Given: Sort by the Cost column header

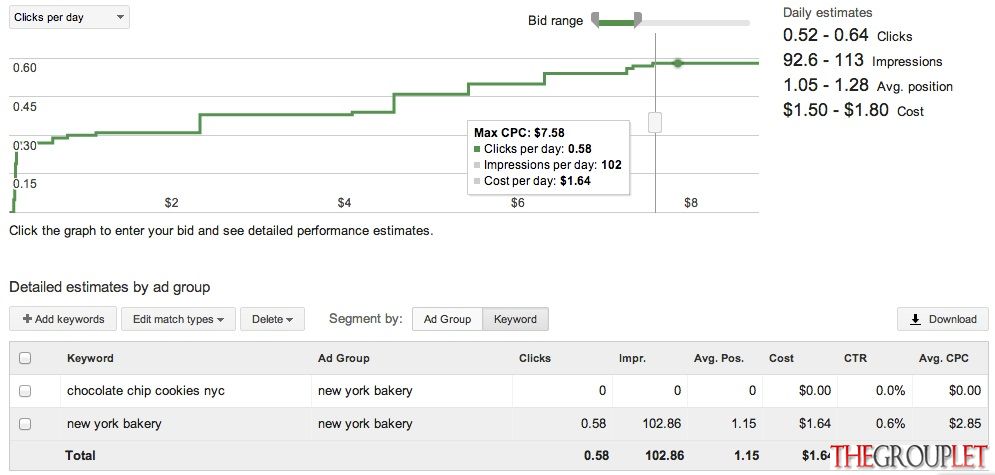Looking at the screenshot, I should [781, 358].
